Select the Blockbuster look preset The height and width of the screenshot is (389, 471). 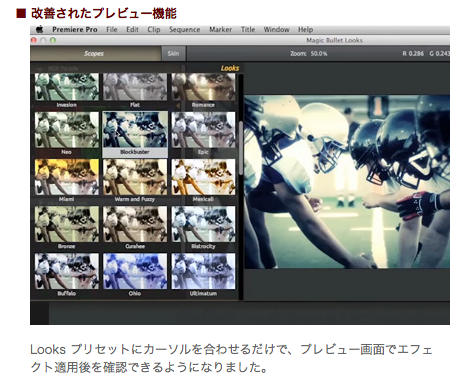(135, 134)
